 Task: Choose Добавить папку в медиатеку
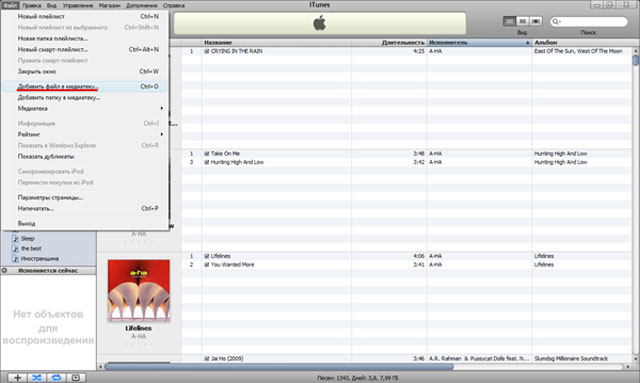coord(85,98)
